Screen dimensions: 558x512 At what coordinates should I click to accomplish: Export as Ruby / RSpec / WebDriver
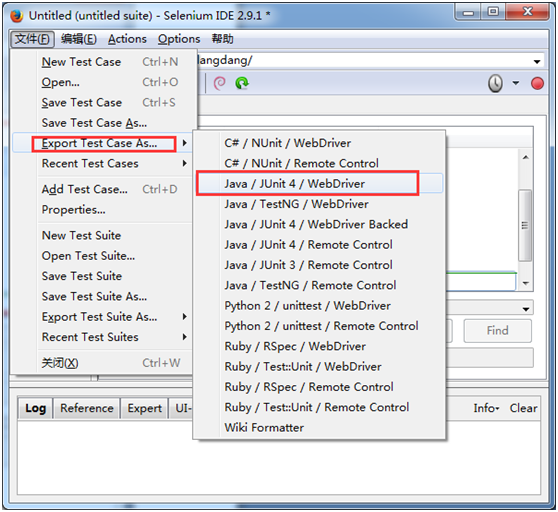319,346
